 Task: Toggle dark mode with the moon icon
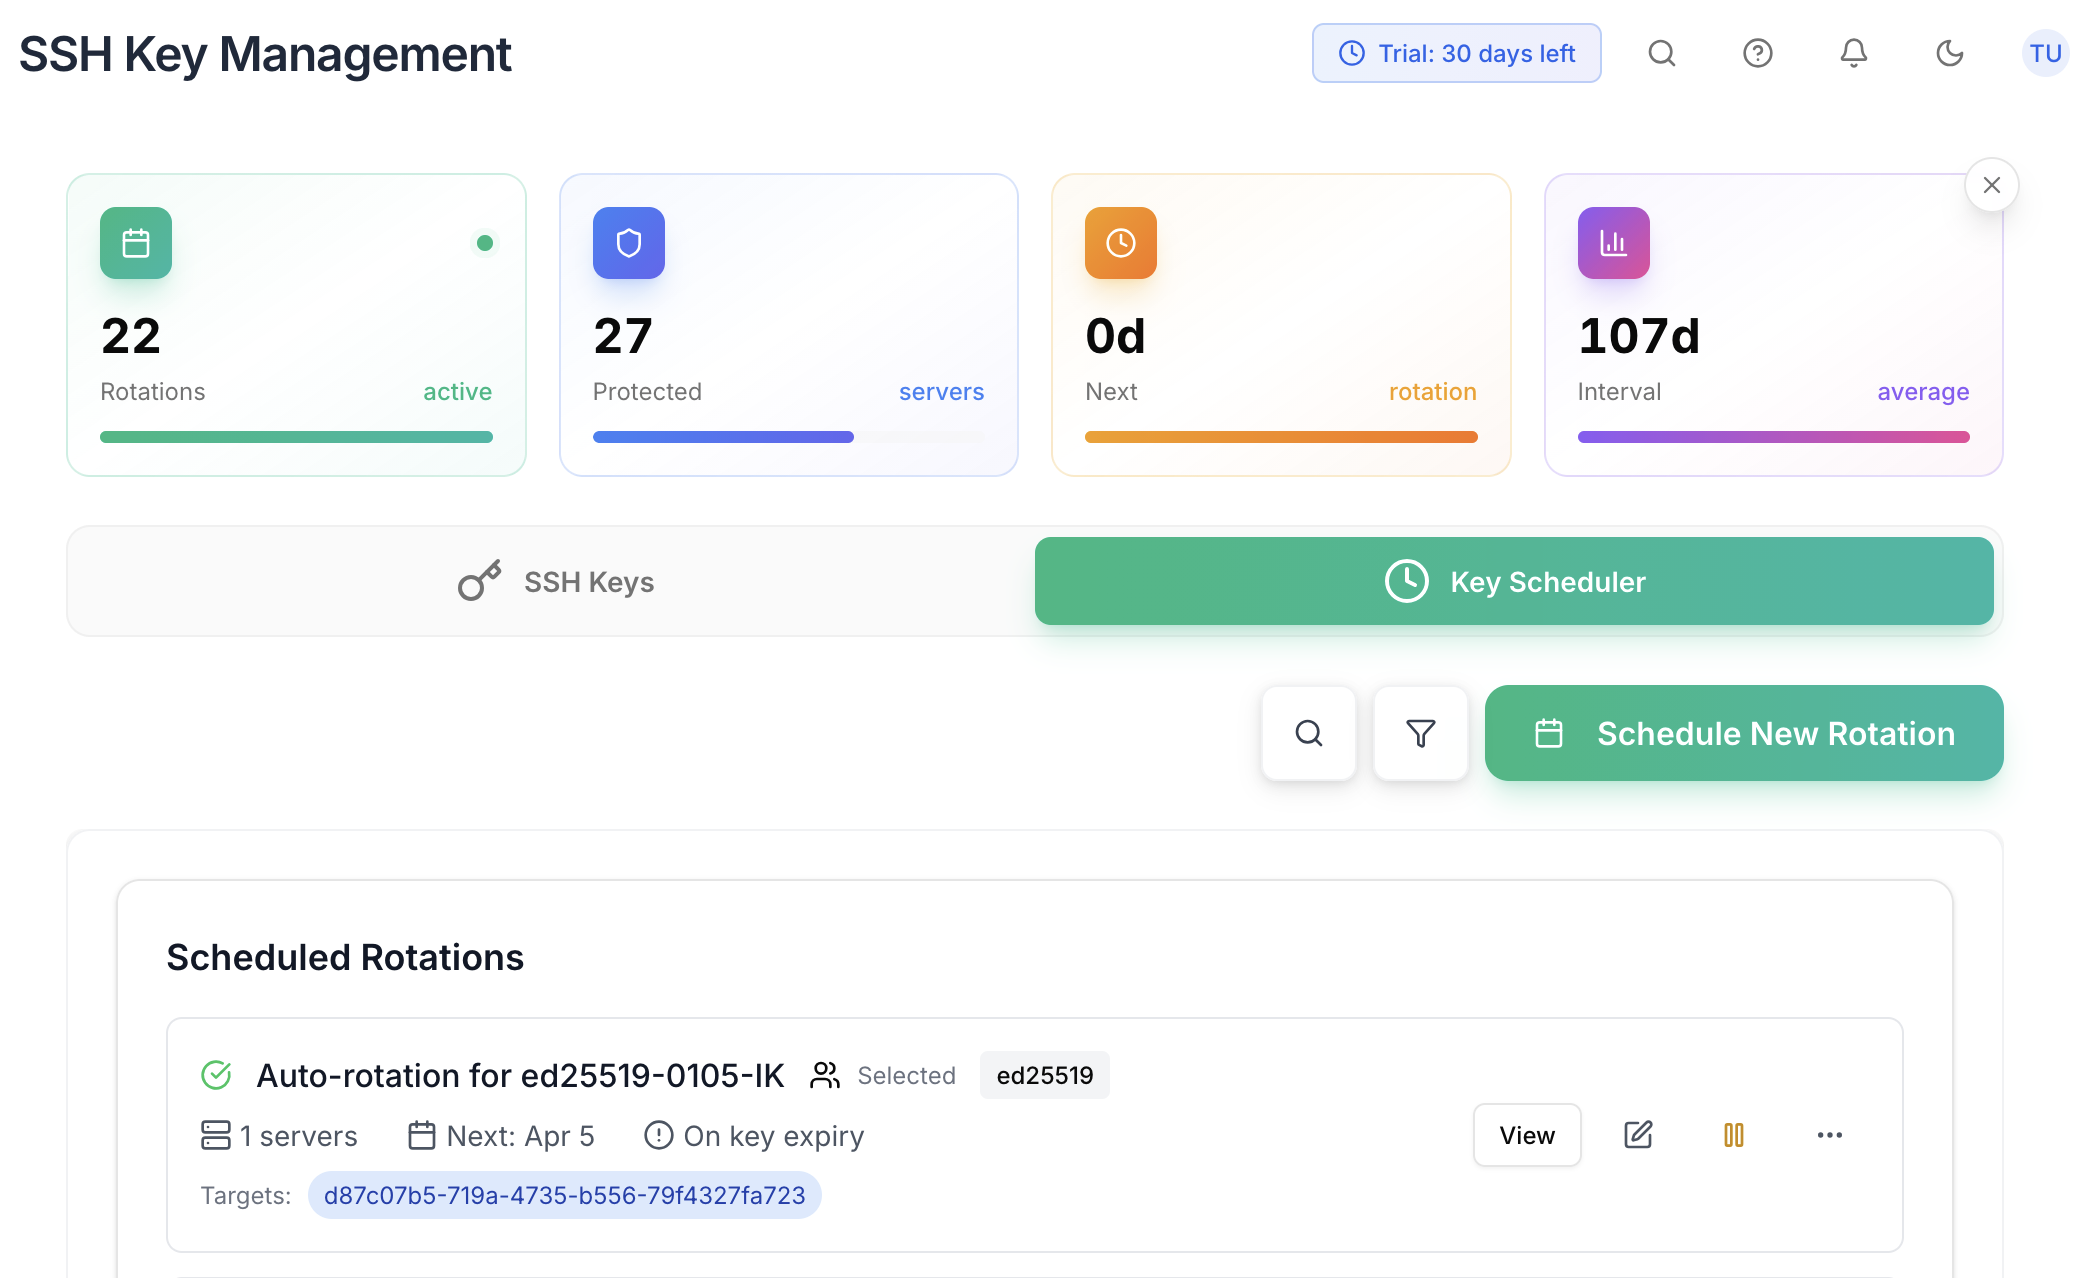tap(1949, 53)
